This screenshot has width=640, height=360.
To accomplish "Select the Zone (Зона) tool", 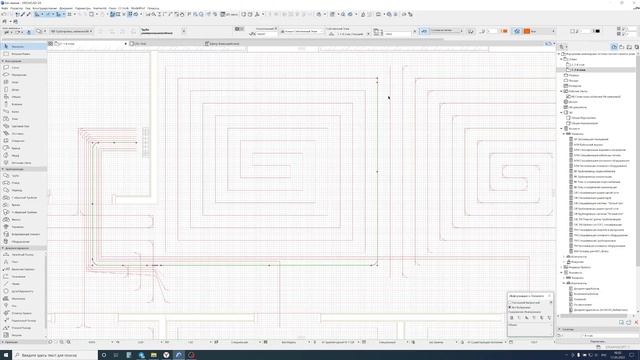I will coord(23,119).
